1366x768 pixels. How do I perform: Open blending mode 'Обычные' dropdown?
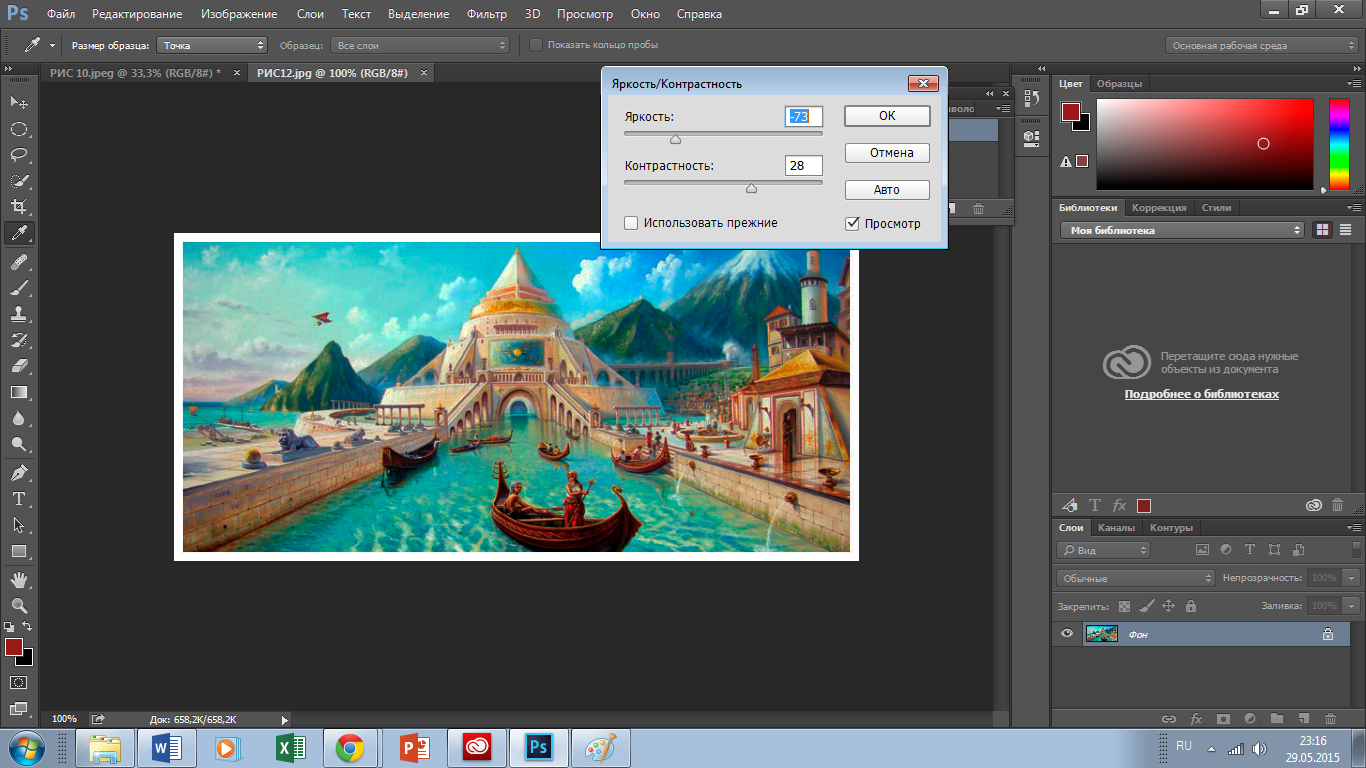1136,578
